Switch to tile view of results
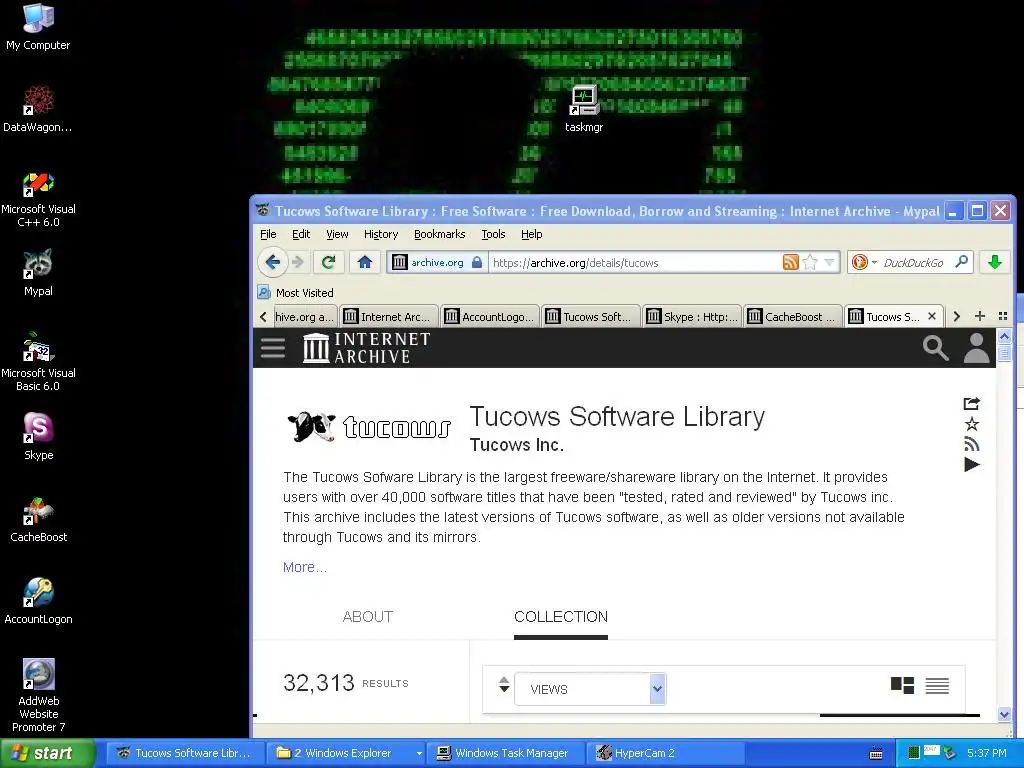The image size is (1024, 768). (x=903, y=685)
